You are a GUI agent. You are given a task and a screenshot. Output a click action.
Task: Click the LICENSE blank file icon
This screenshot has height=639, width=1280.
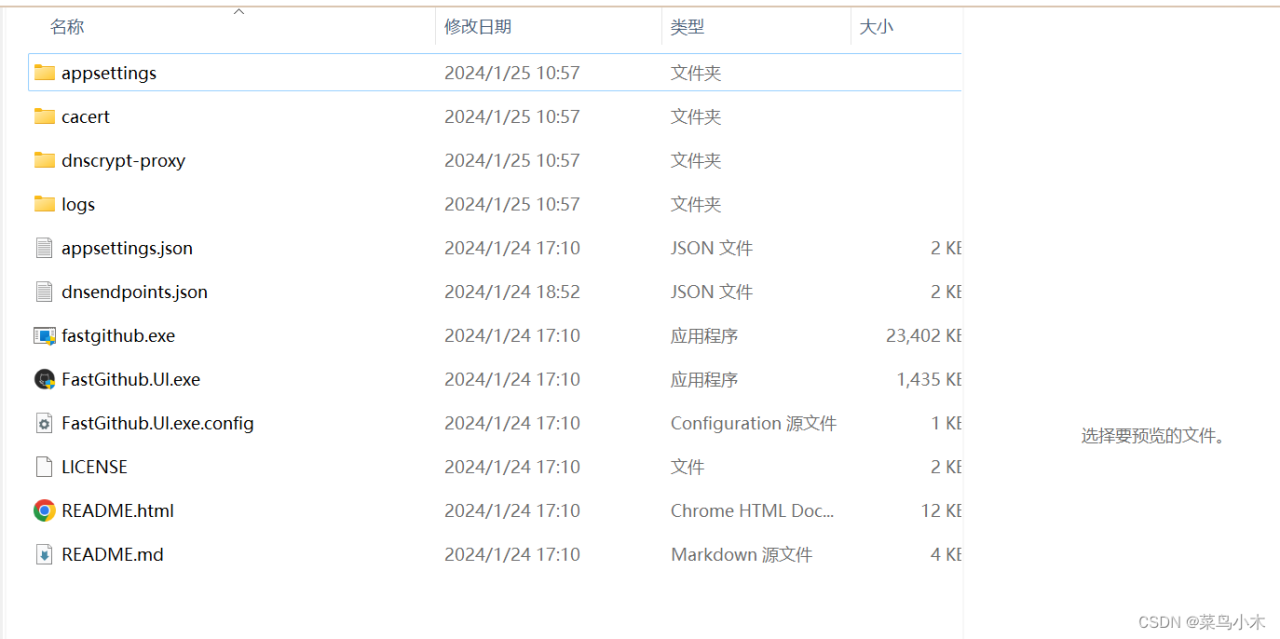(44, 467)
